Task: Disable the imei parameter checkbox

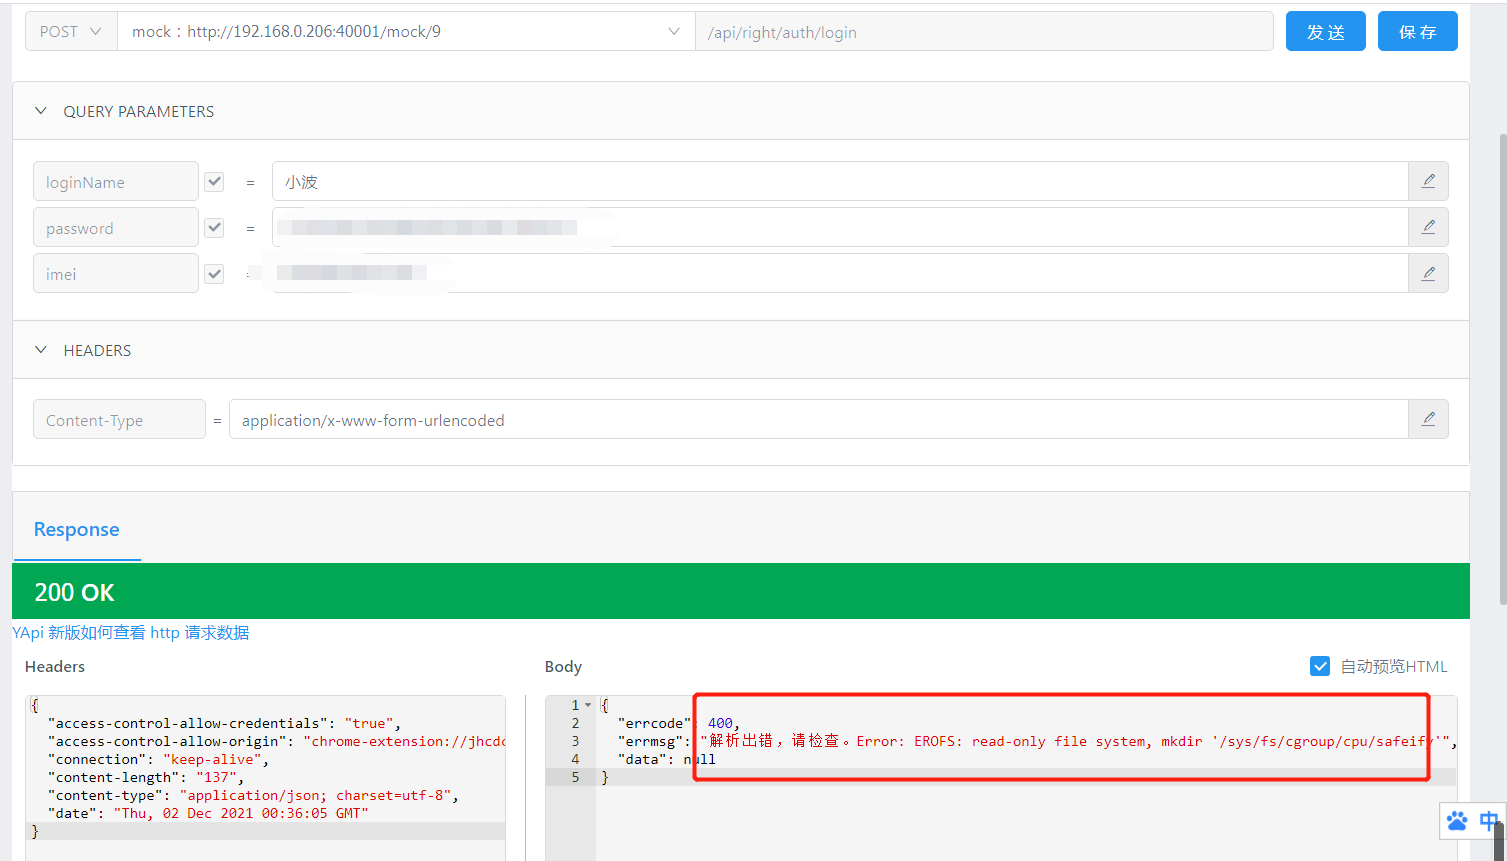Action: point(213,273)
